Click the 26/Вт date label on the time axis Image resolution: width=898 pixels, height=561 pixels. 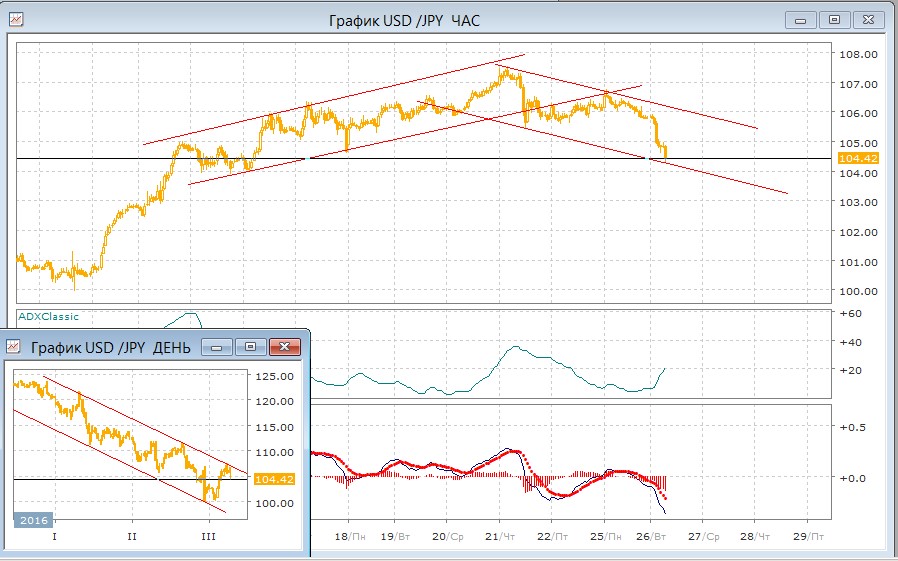[651, 536]
